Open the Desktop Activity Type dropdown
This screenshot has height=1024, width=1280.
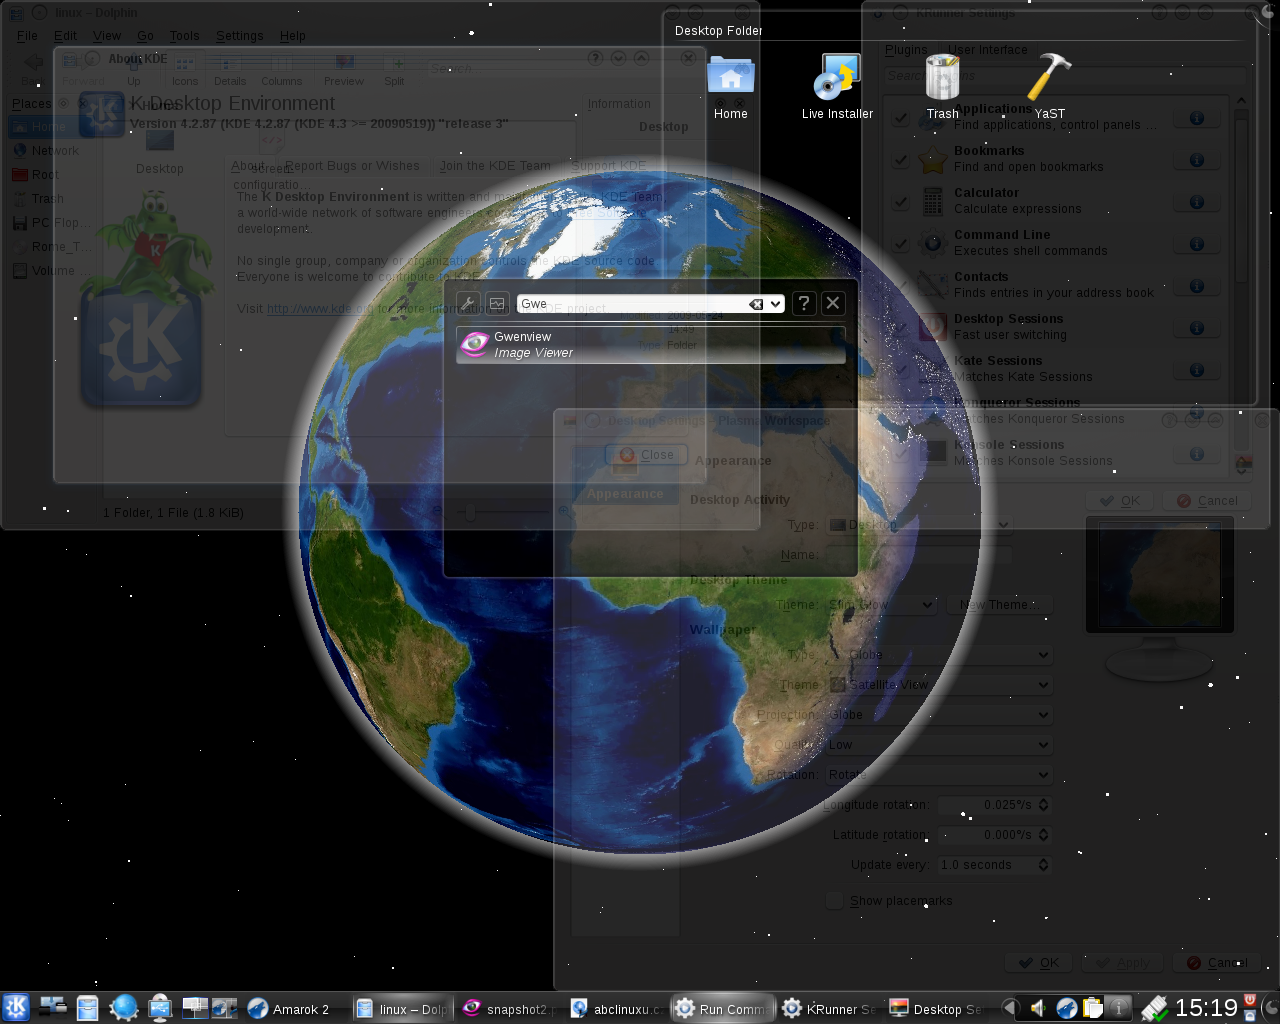920,525
